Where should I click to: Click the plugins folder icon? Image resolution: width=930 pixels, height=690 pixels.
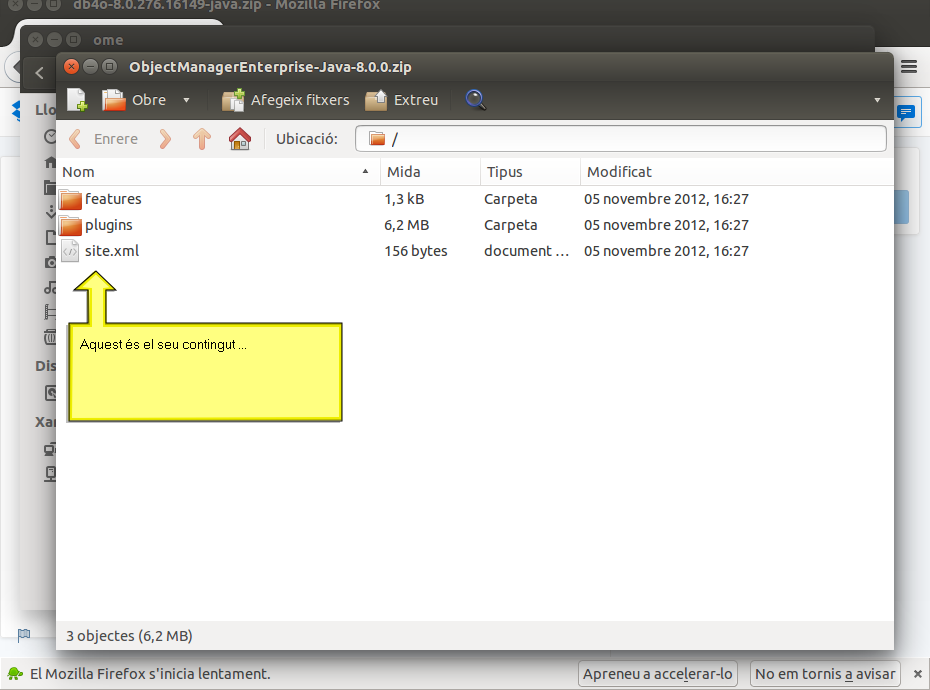click(x=71, y=225)
